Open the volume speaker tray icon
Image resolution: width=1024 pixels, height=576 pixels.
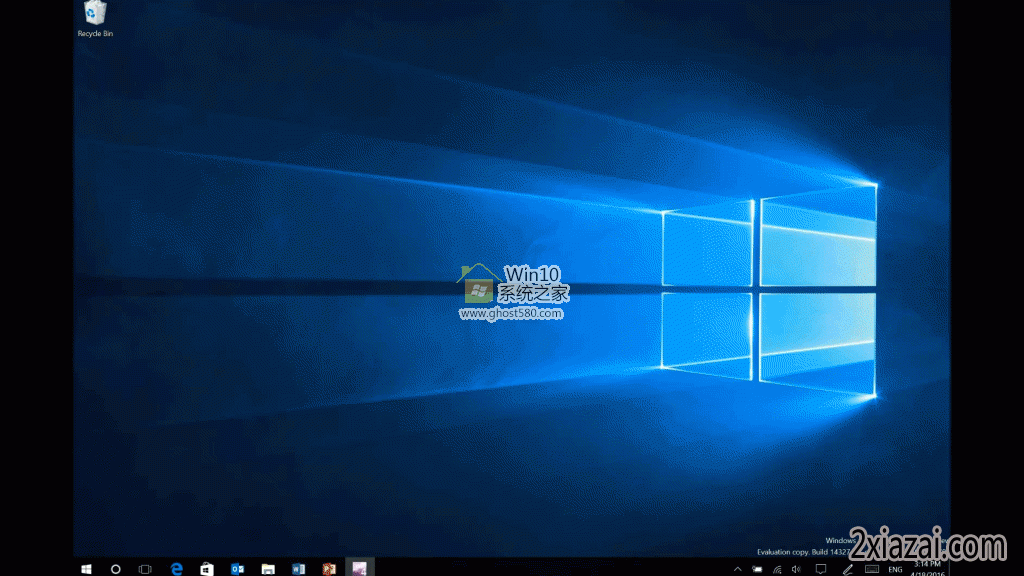pos(796,569)
